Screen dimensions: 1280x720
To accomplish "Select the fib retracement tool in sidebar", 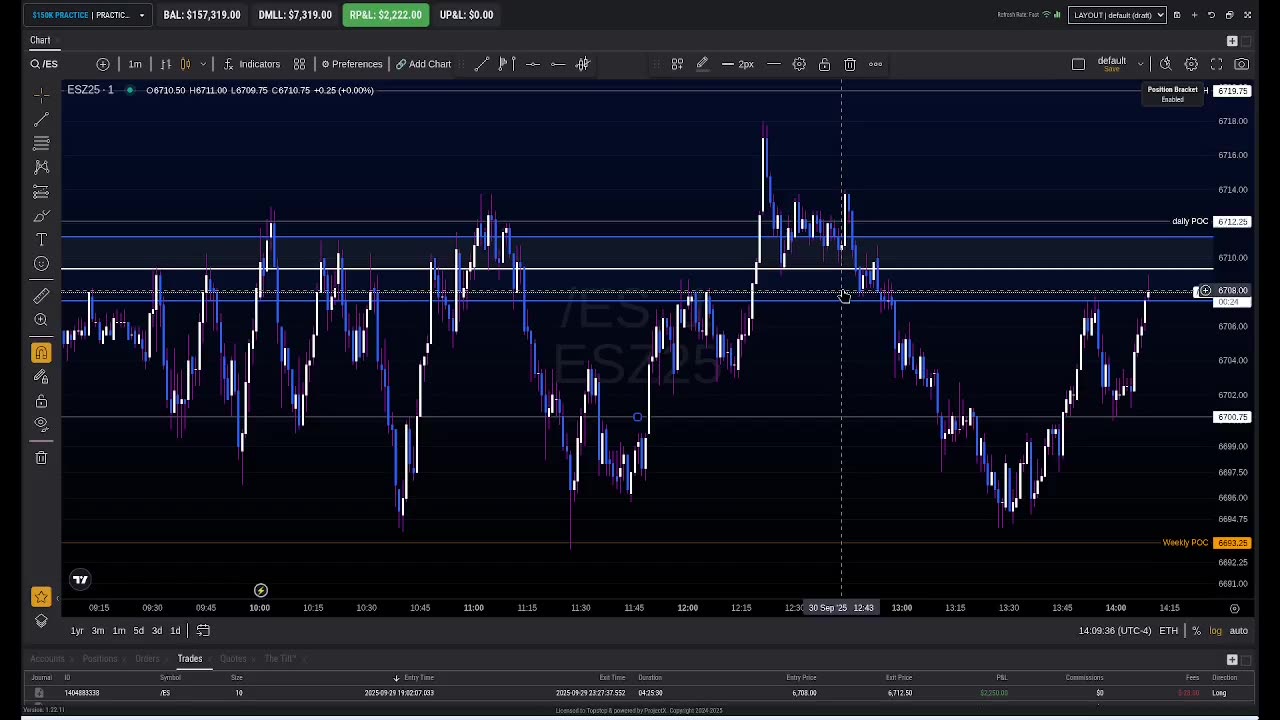I will [41, 144].
